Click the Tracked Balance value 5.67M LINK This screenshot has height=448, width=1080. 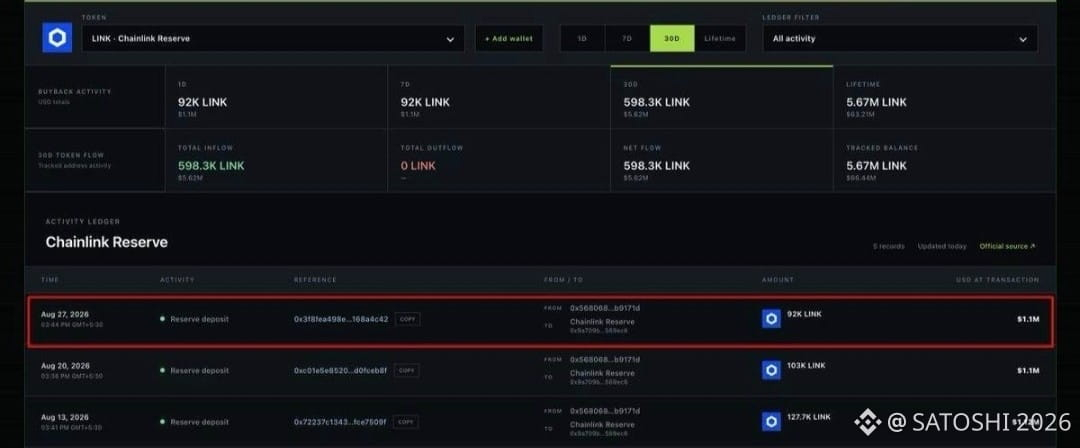[876, 165]
